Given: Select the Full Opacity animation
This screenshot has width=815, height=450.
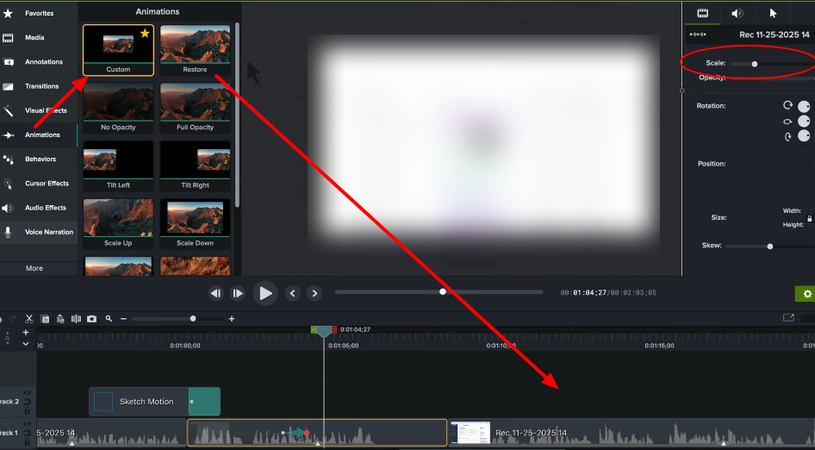Looking at the screenshot, I should click(x=195, y=108).
